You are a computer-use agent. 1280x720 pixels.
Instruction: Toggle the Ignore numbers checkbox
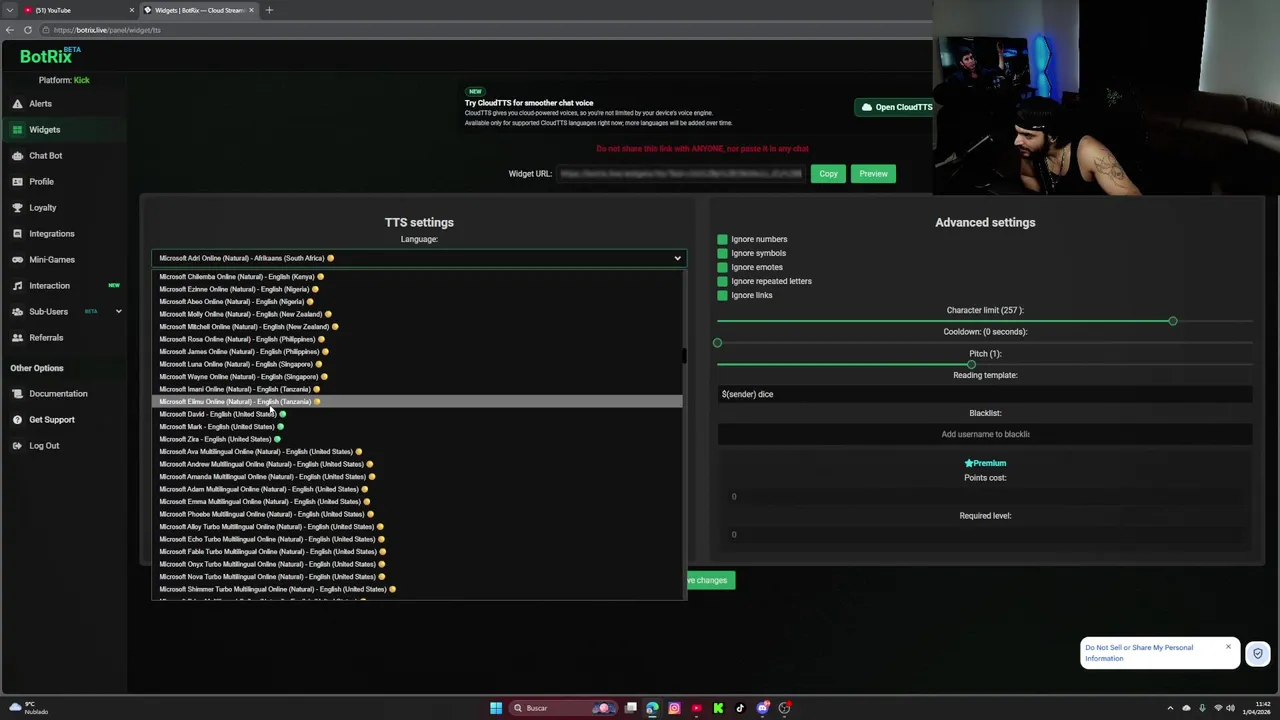tap(722, 239)
